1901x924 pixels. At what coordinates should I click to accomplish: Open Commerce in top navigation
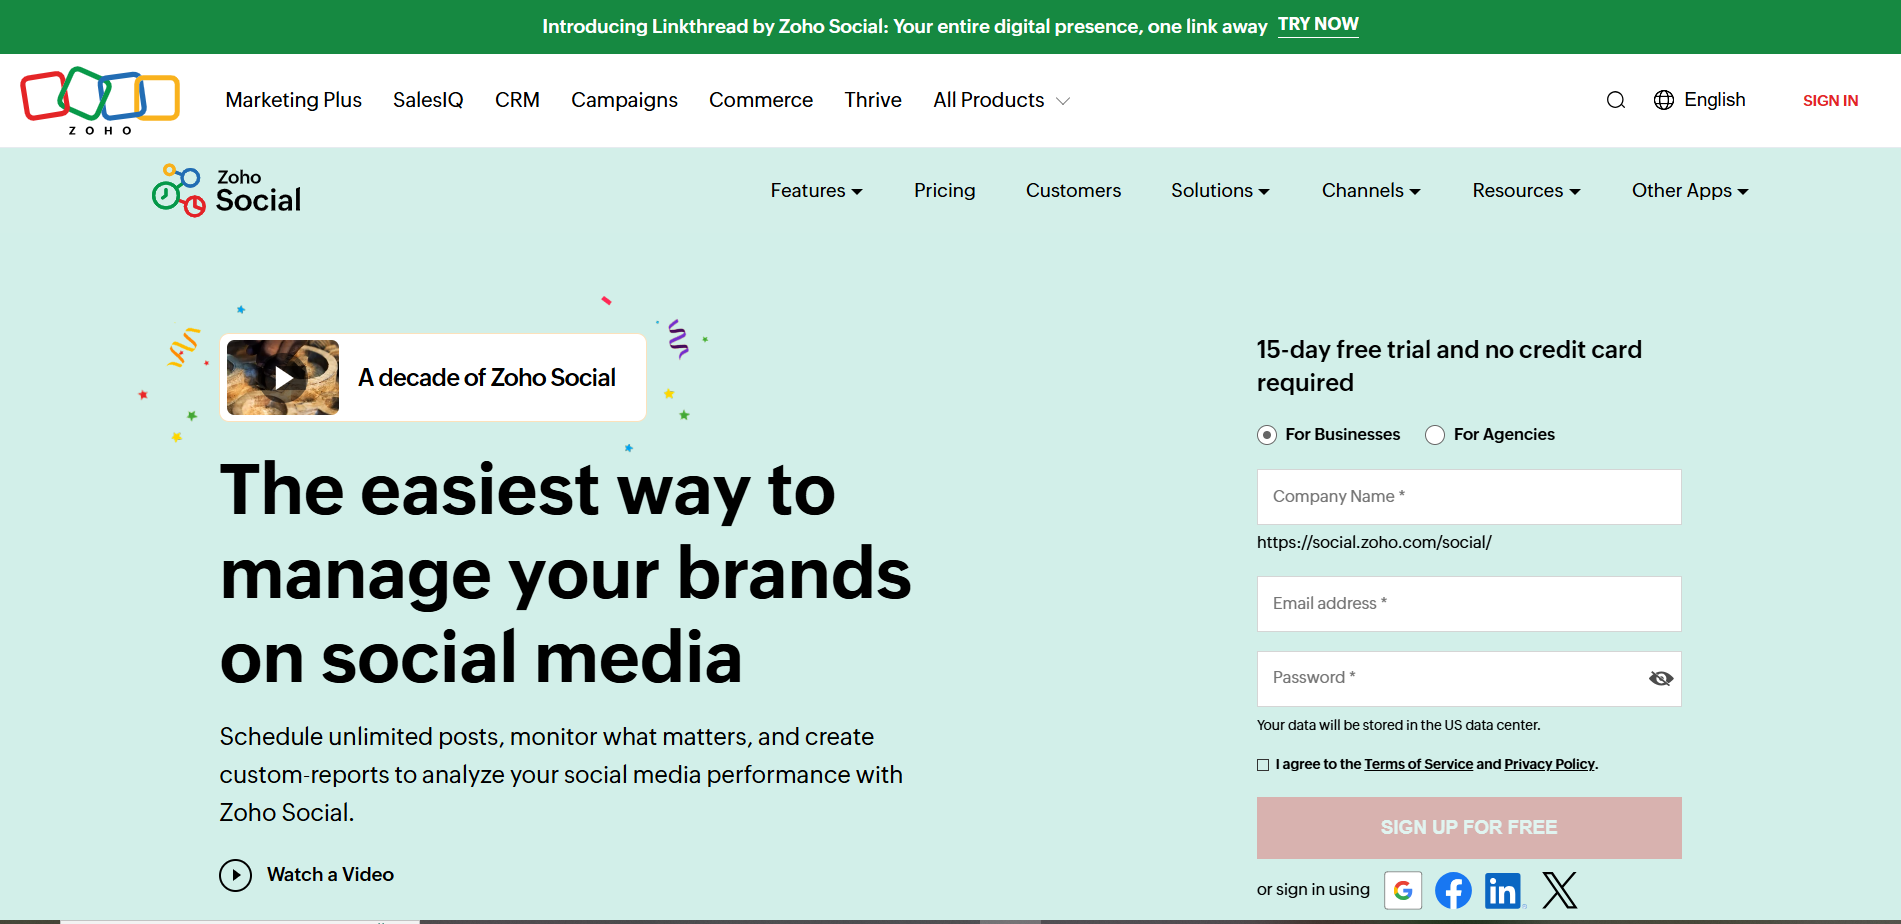tap(761, 100)
